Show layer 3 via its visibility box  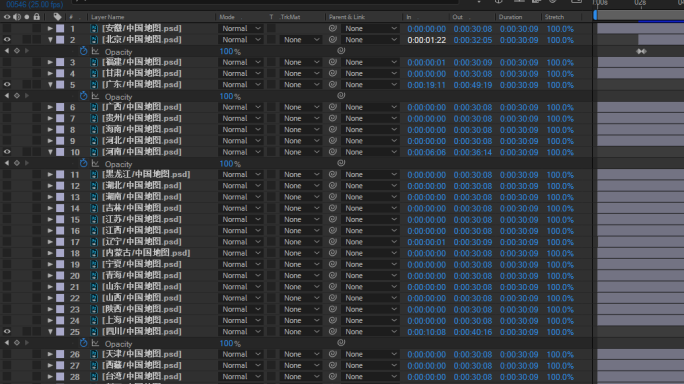click(7, 62)
